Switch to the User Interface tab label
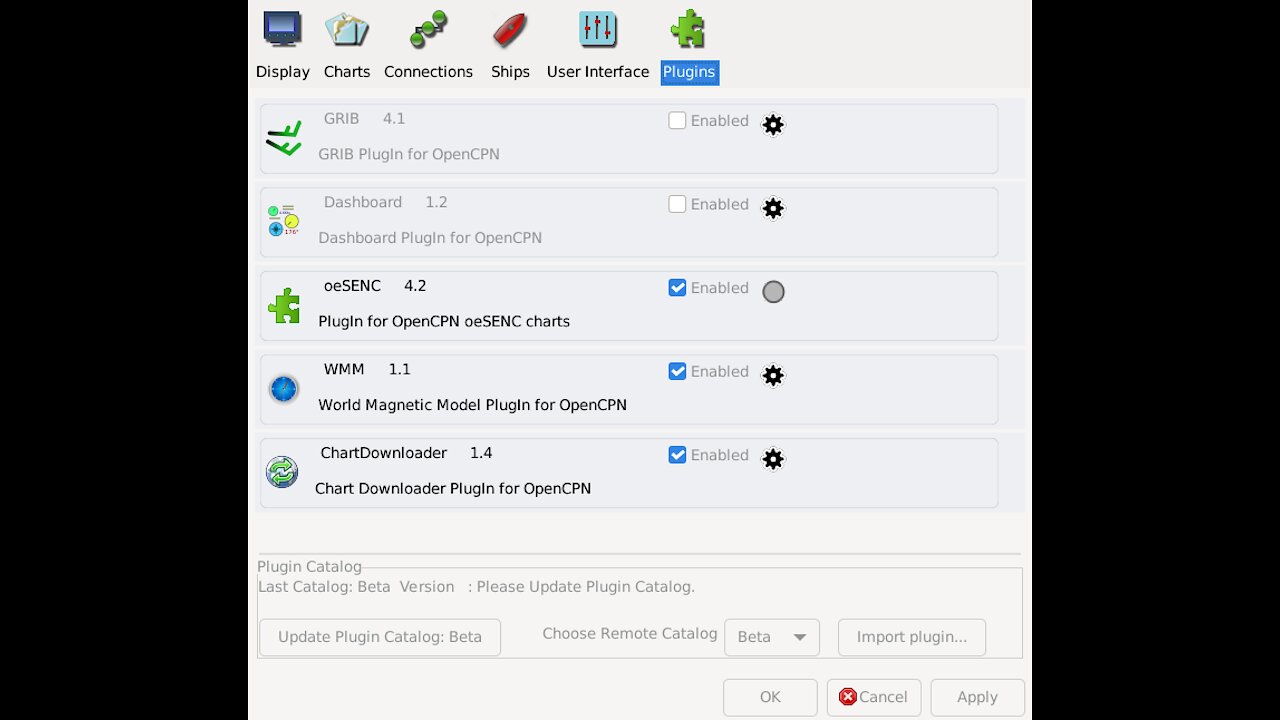Viewport: 1280px width, 720px height. [x=598, y=72]
